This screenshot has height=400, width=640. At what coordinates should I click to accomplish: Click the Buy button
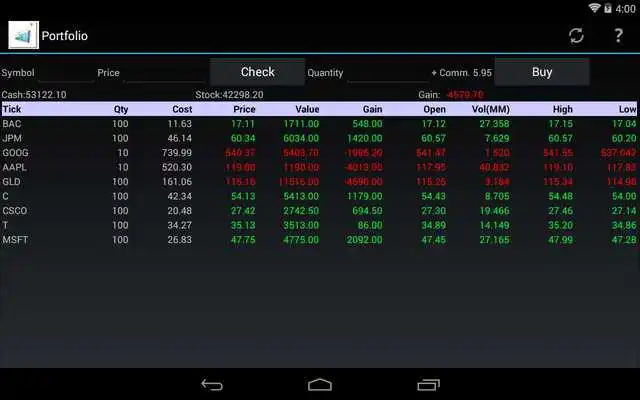542,72
